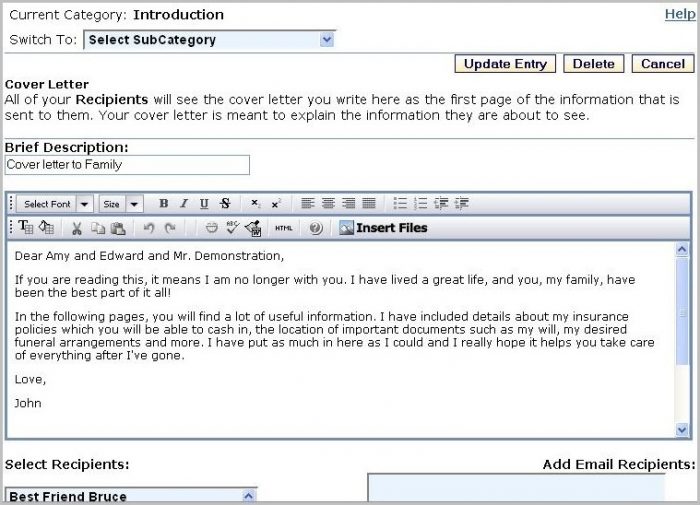Undo the last edit

click(149, 228)
